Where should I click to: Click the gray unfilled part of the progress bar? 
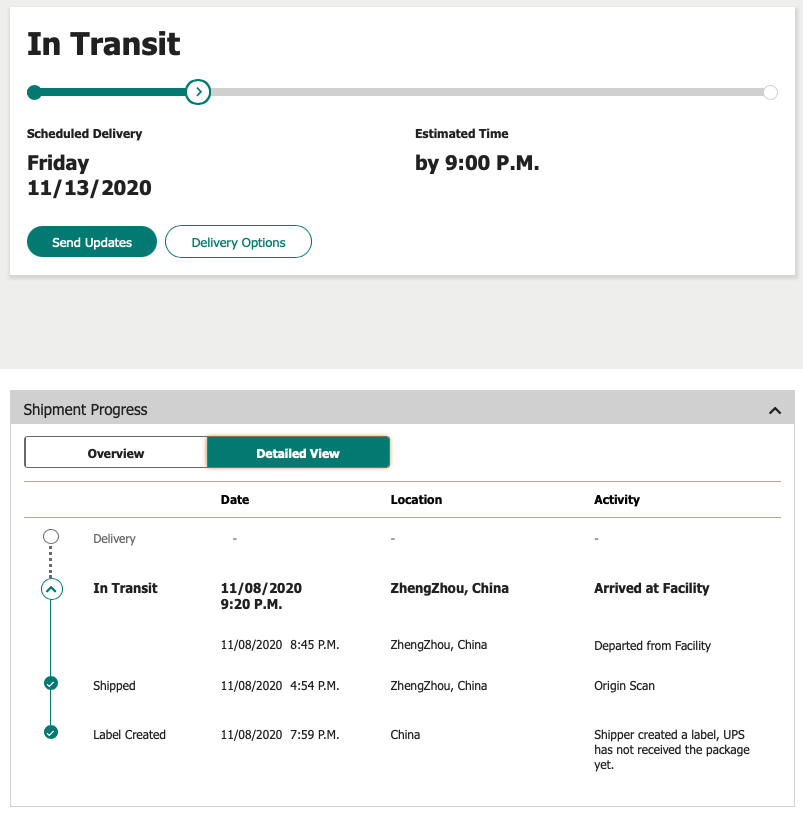(480, 93)
